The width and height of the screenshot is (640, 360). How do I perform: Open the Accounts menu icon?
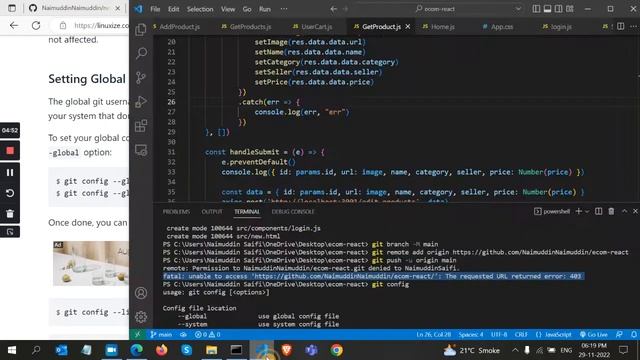141,293
